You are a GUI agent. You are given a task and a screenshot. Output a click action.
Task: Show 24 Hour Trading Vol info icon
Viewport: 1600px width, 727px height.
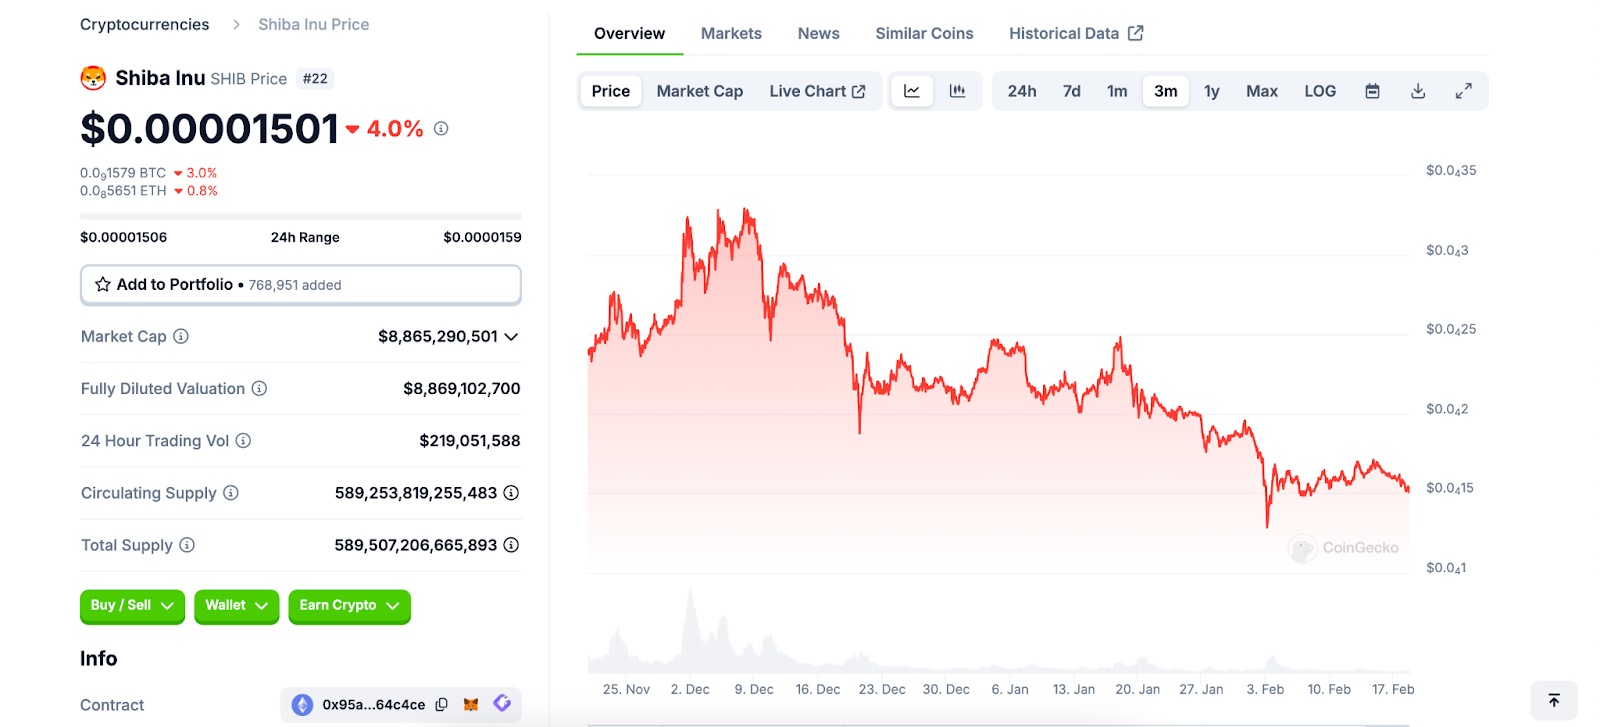pyautogui.click(x=243, y=440)
